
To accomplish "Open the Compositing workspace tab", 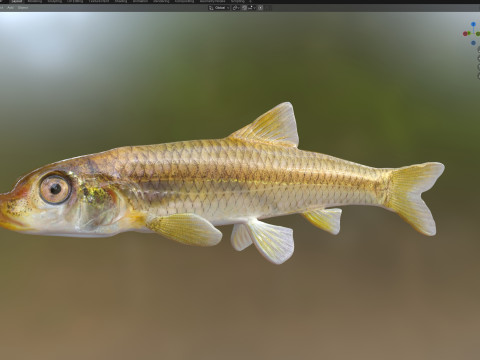I will [x=184, y=1].
